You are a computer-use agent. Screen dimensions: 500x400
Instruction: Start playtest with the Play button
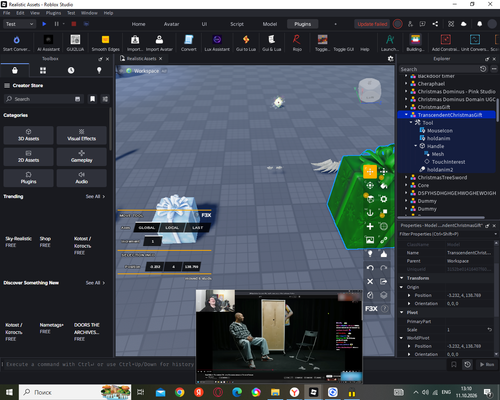44,24
